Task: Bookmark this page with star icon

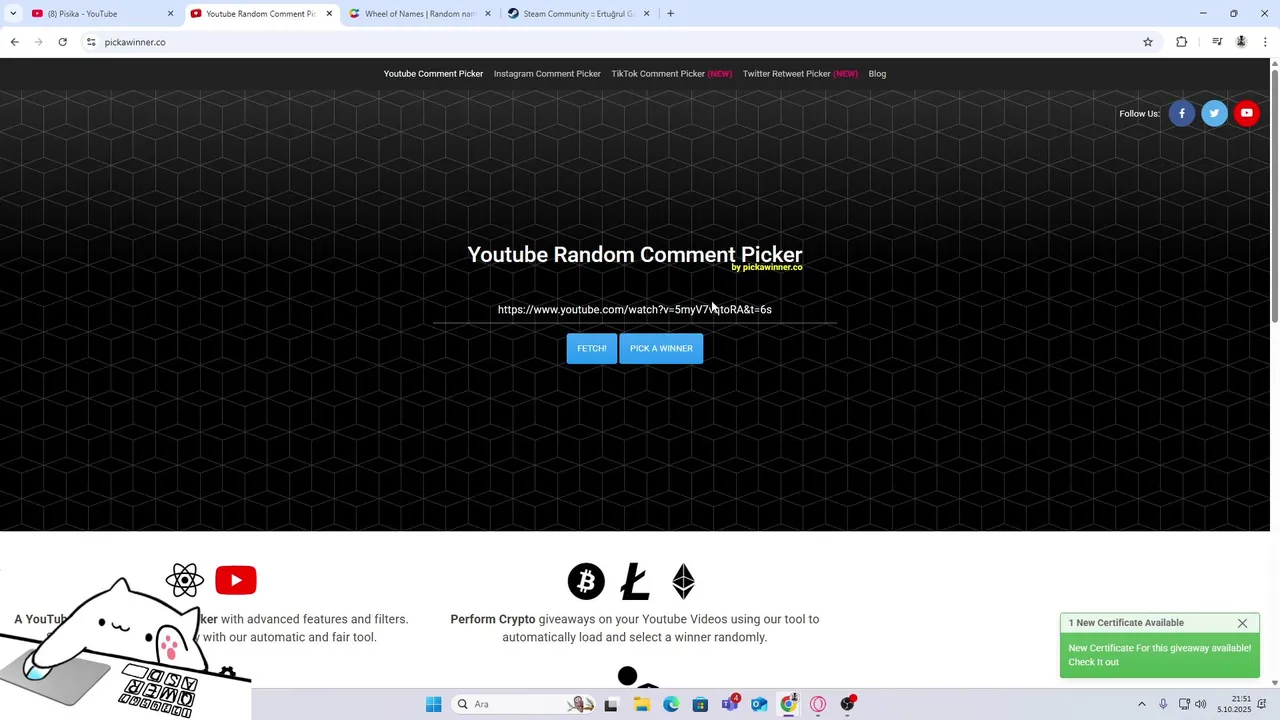Action: [x=1148, y=42]
